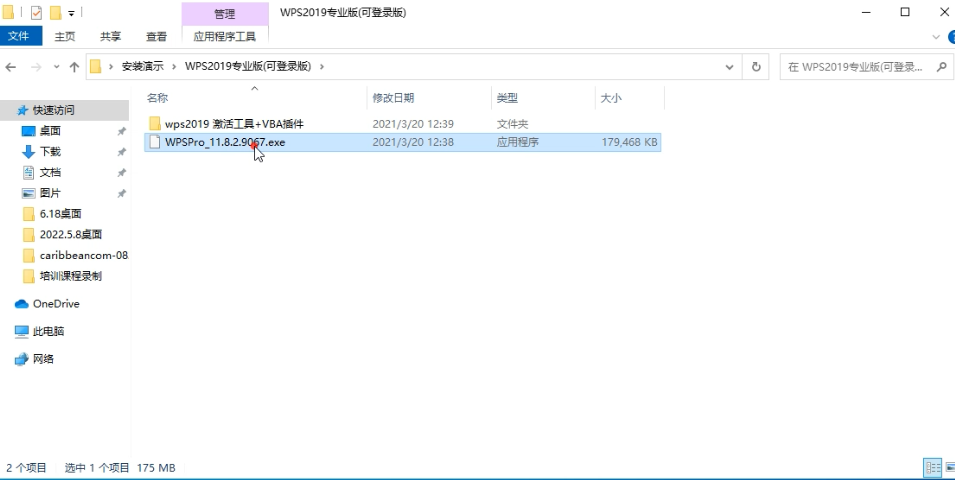This screenshot has width=955, height=480.
Task: Click the pin icon beside 文档
Action: click(121, 172)
